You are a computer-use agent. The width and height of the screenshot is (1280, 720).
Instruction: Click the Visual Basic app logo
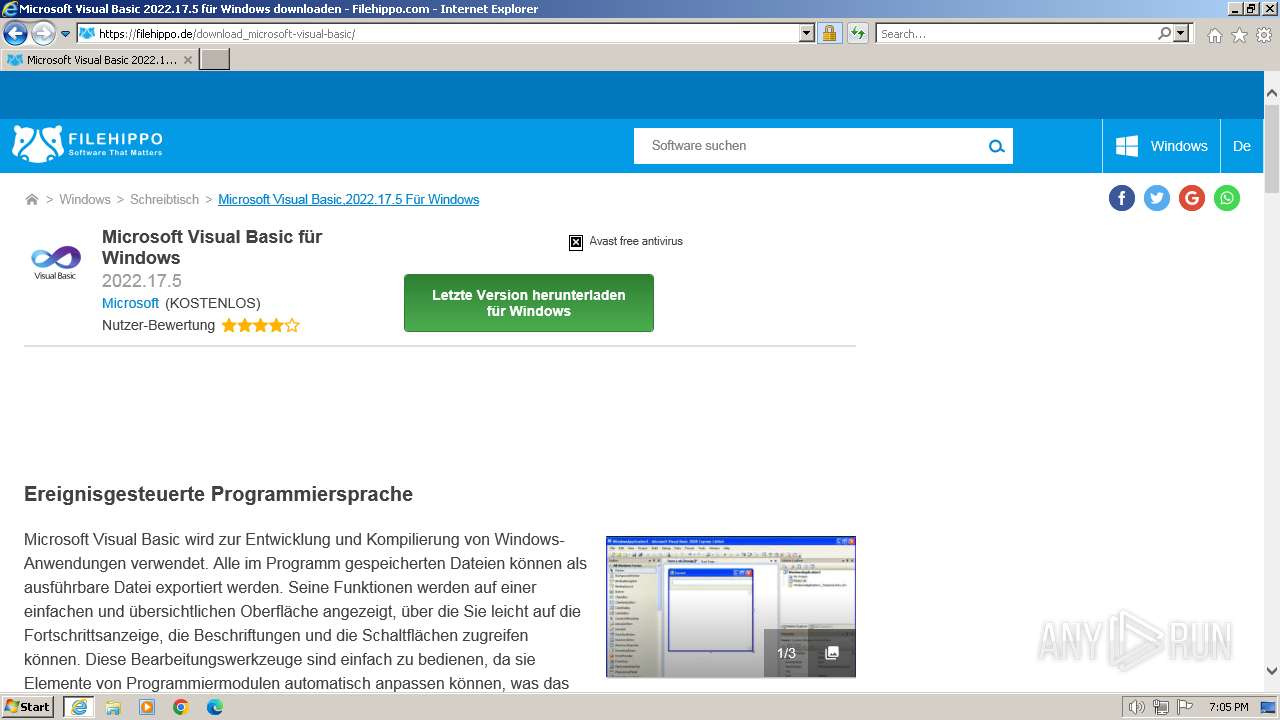point(55,262)
